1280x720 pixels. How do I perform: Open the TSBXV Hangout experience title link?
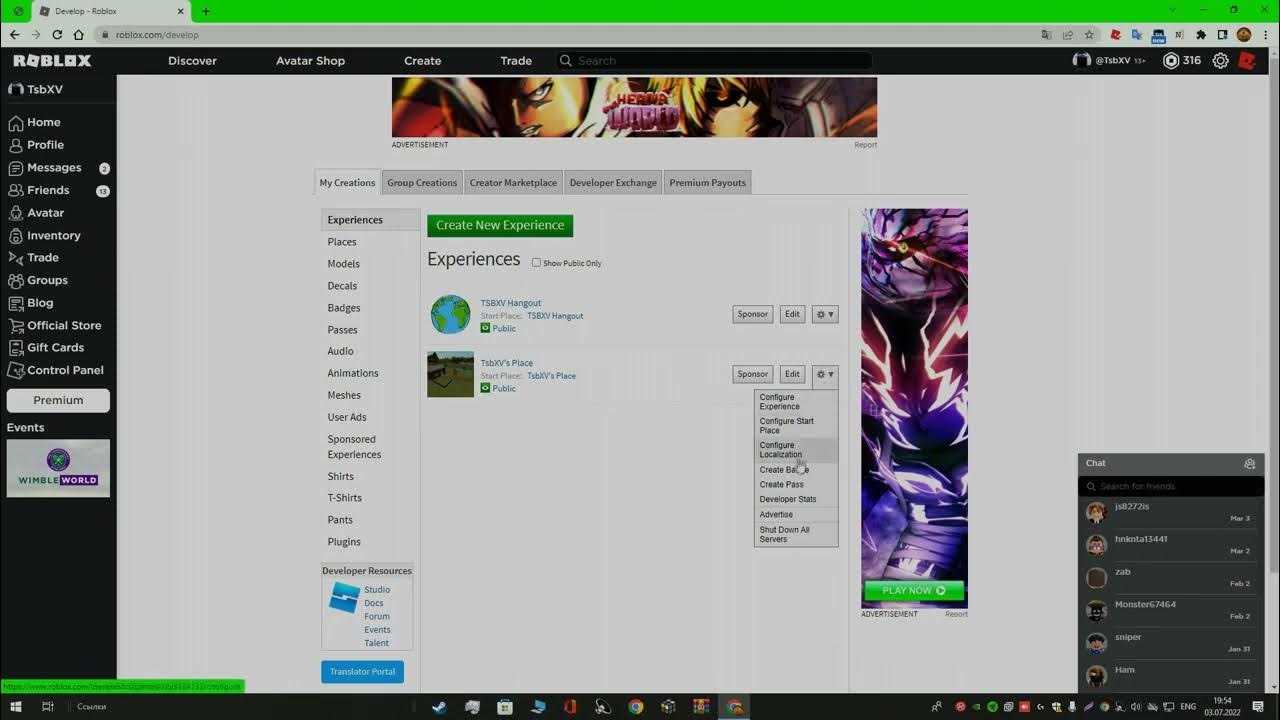[511, 303]
